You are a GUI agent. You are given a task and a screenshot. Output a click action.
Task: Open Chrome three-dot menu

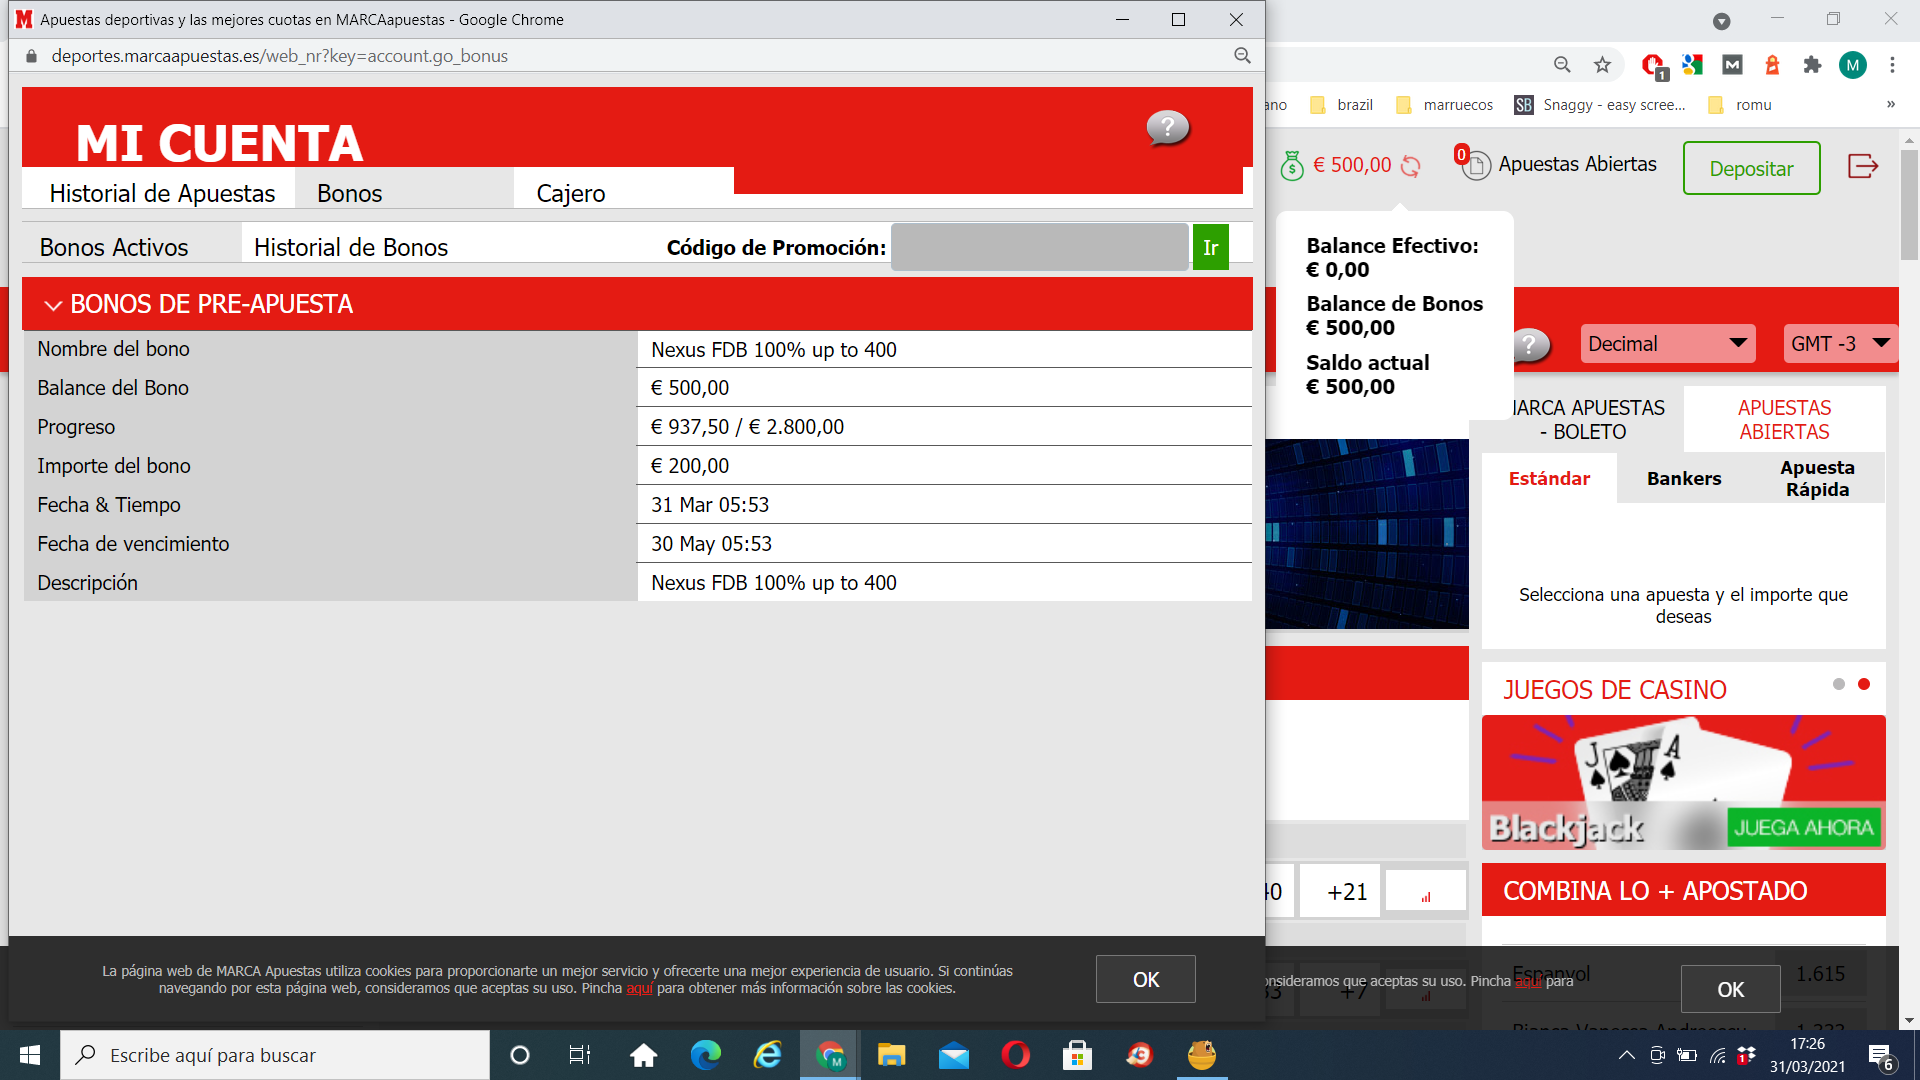(x=1892, y=65)
